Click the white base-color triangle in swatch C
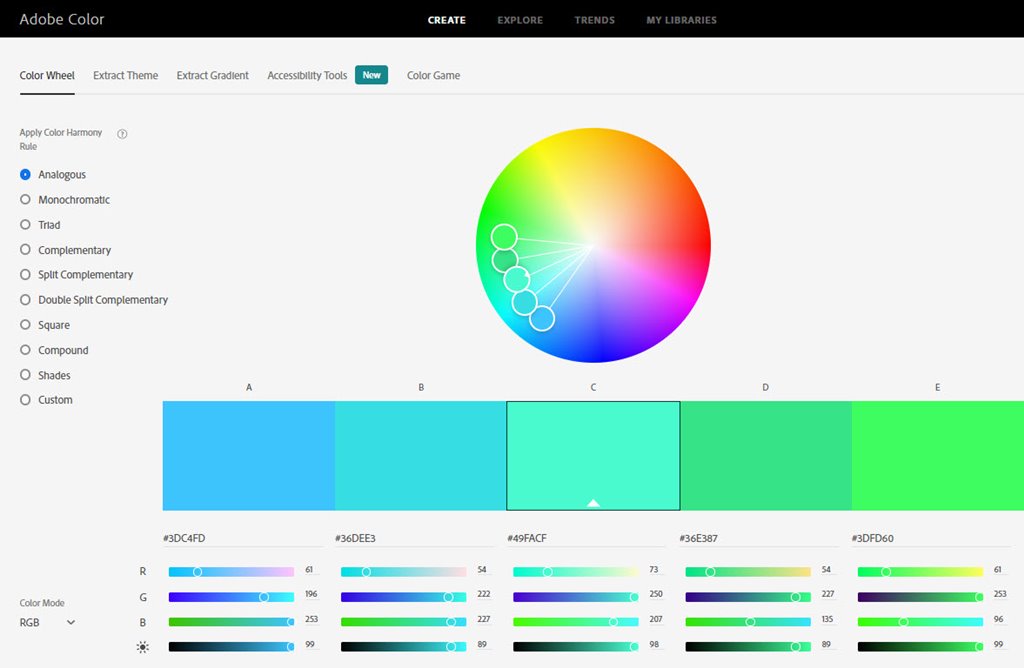Image resolution: width=1024 pixels, height=668 pixels. (593, 502)
